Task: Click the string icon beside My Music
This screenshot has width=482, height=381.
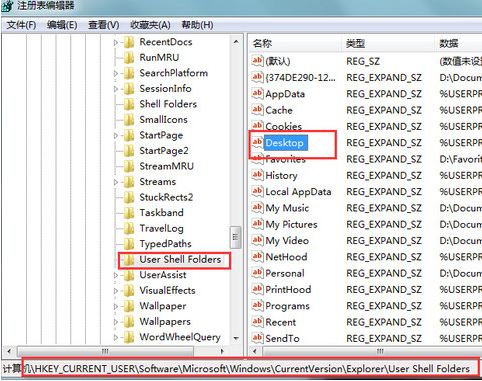Action: tap(257, 208)
